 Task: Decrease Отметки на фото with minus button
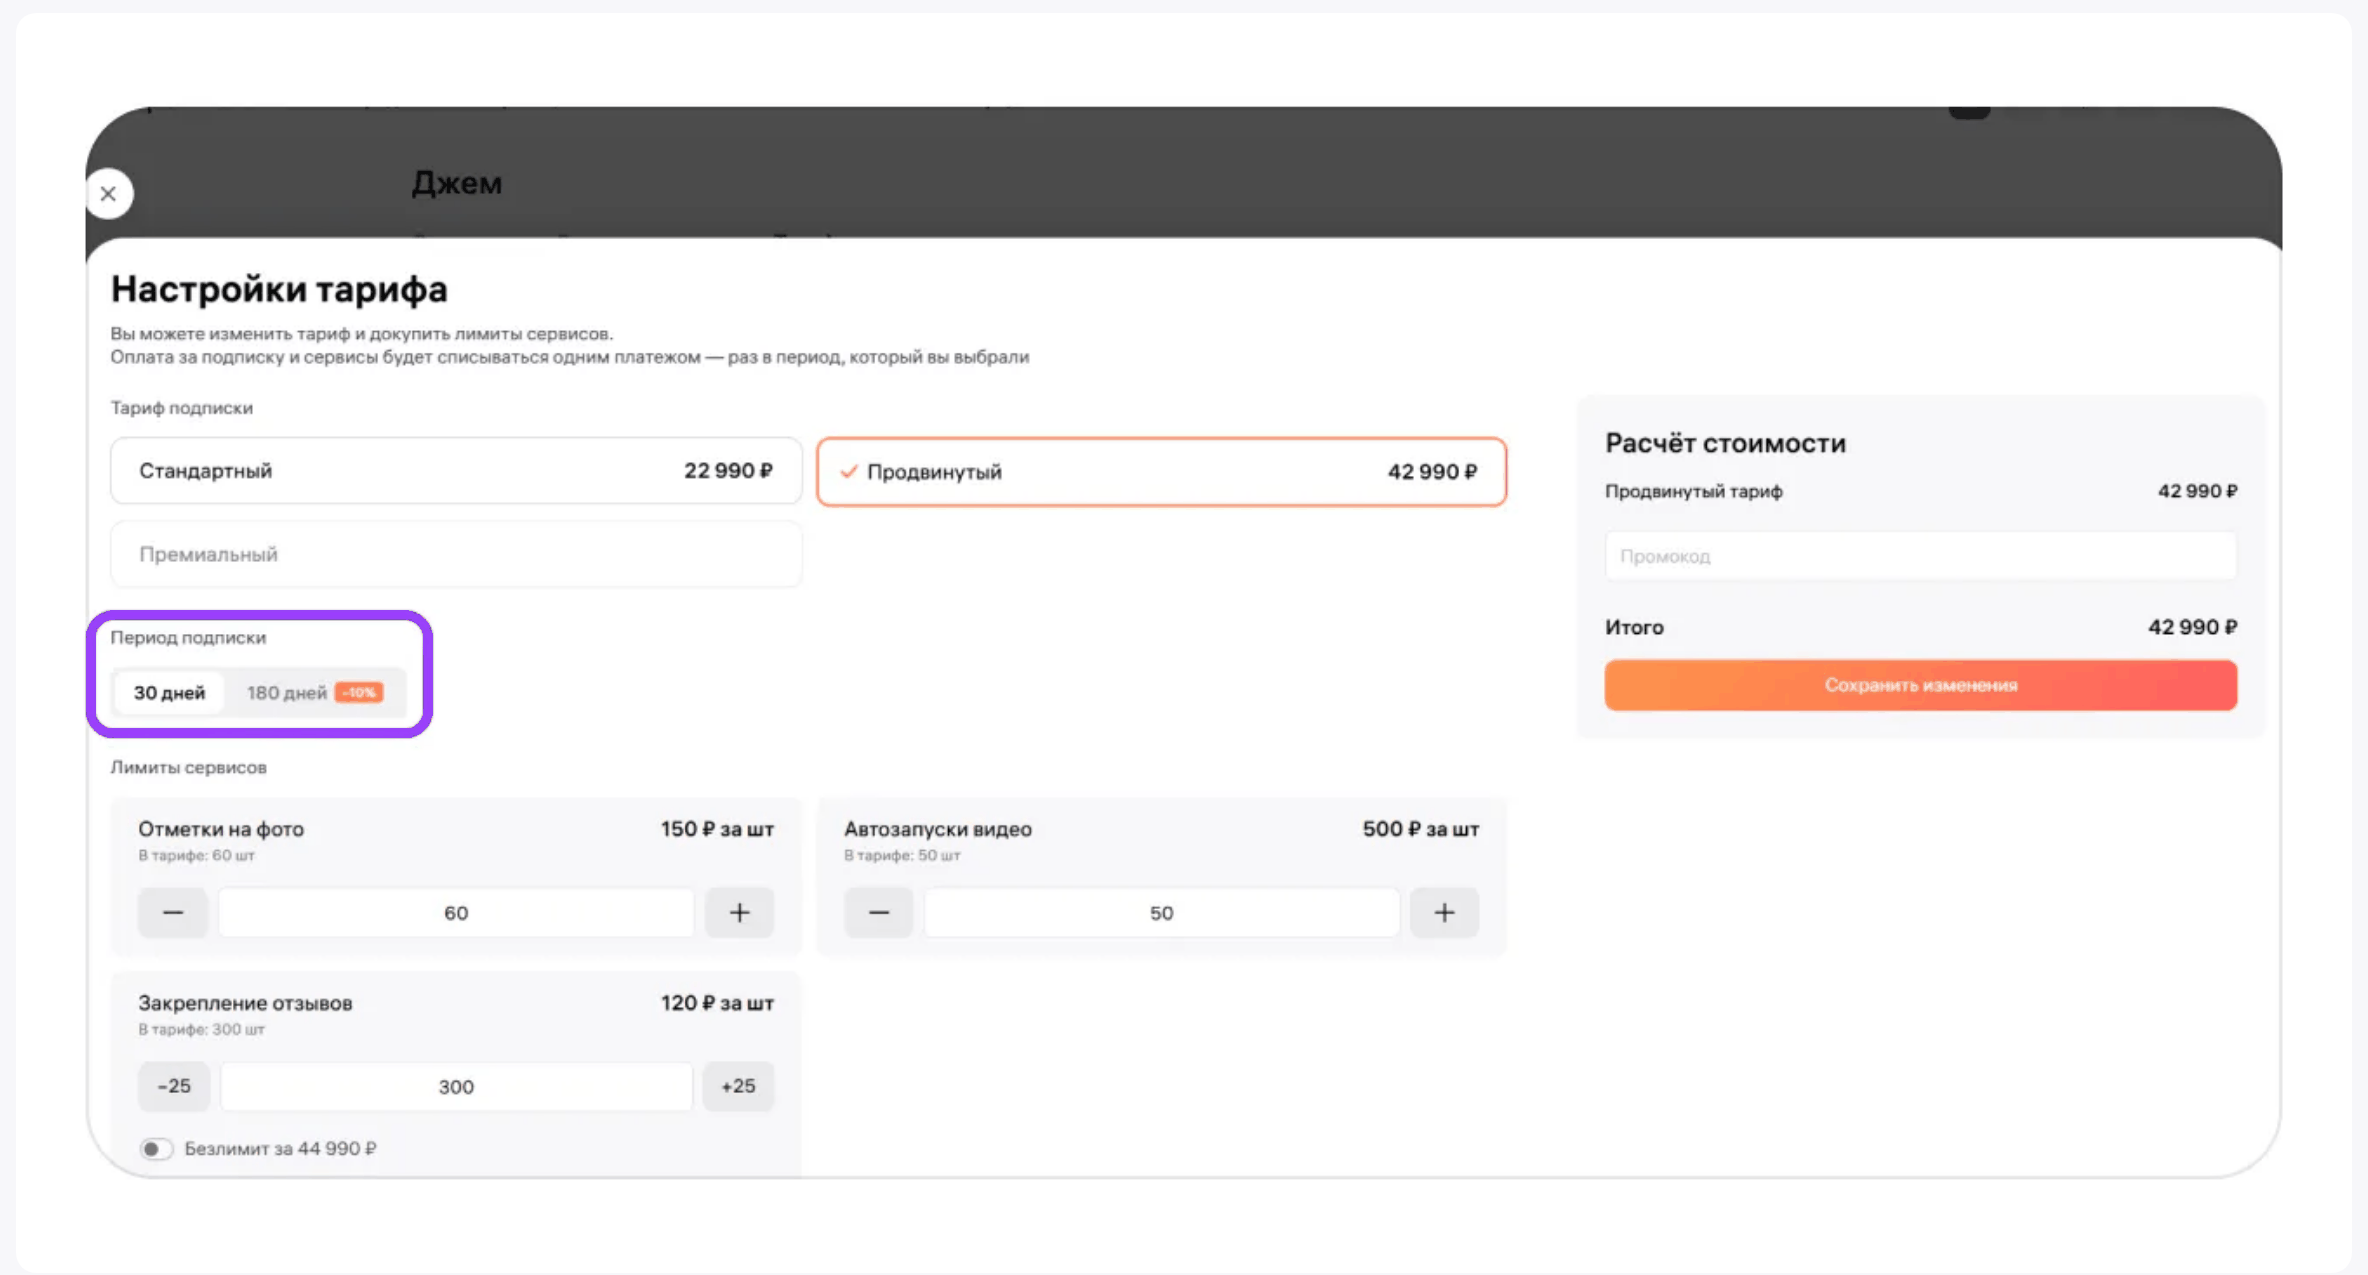173,913
